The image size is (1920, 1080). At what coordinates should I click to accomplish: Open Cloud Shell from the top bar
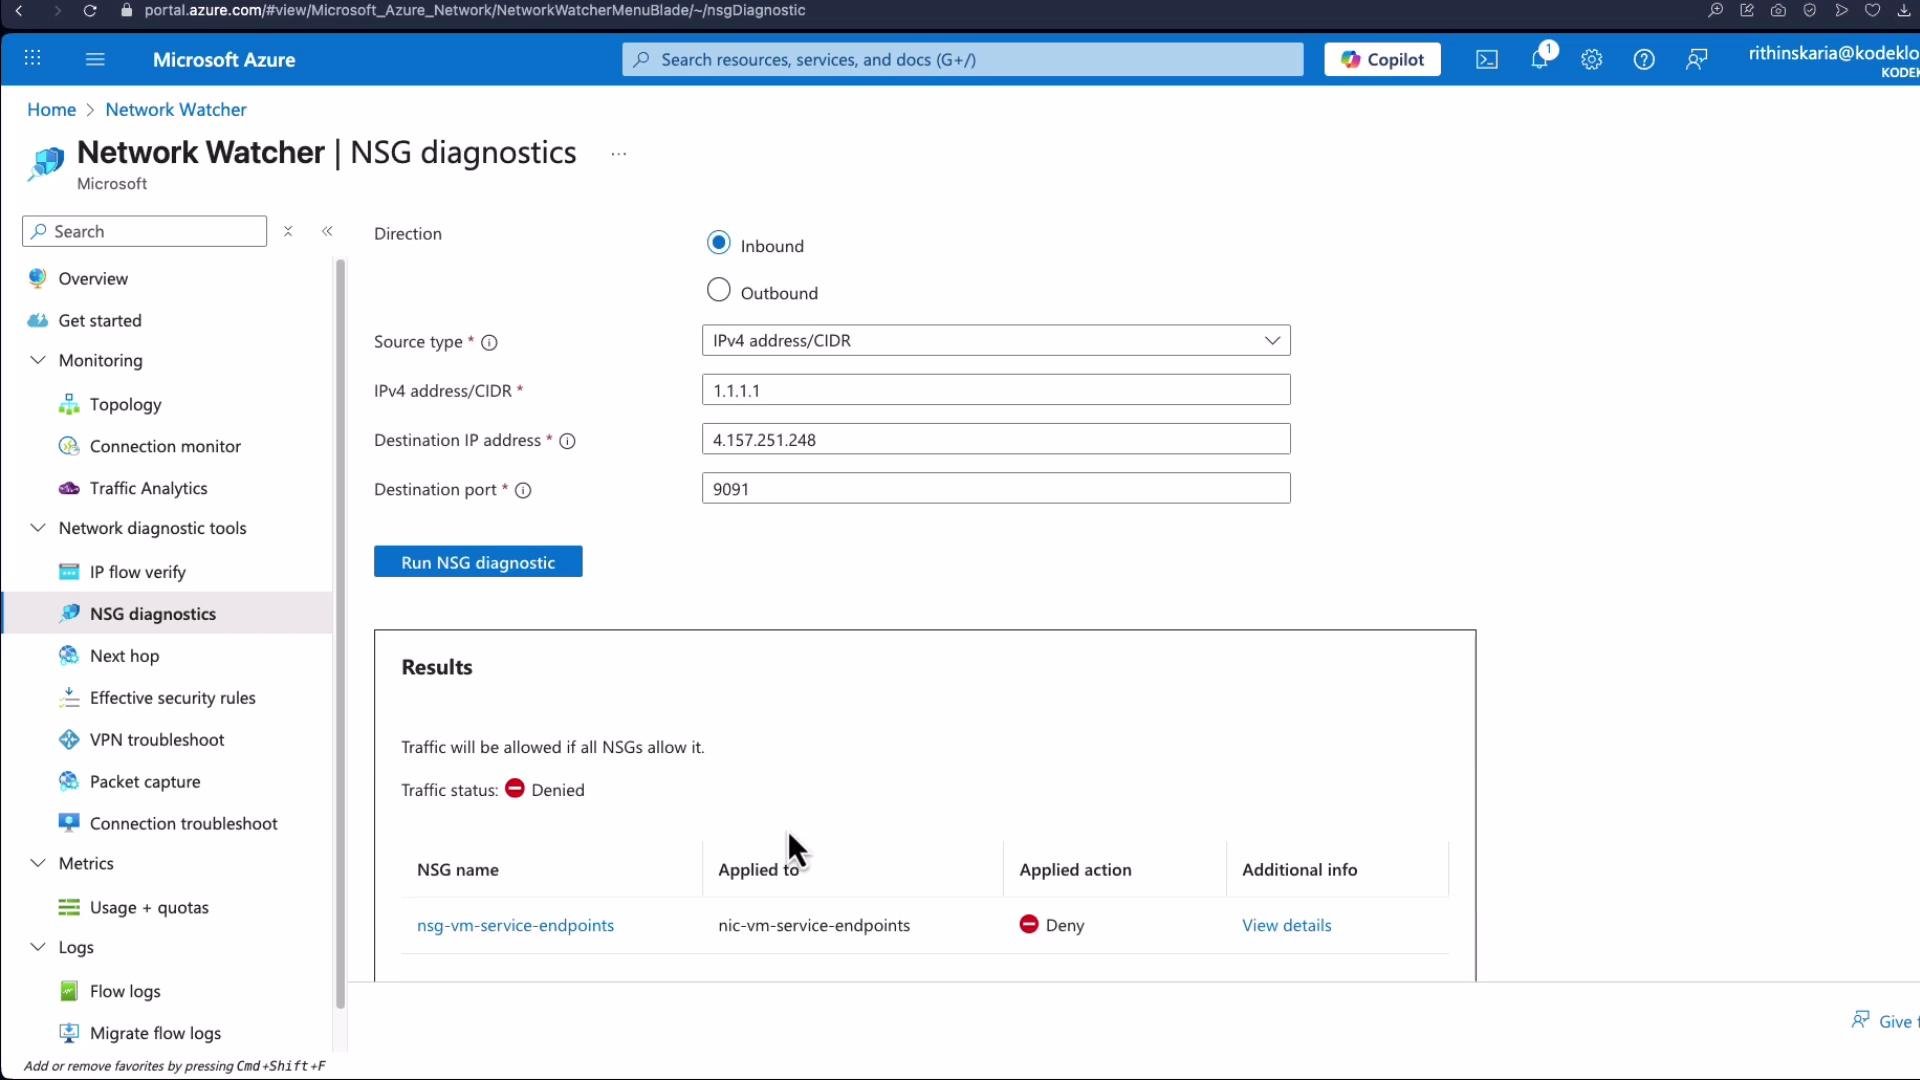1487,60
